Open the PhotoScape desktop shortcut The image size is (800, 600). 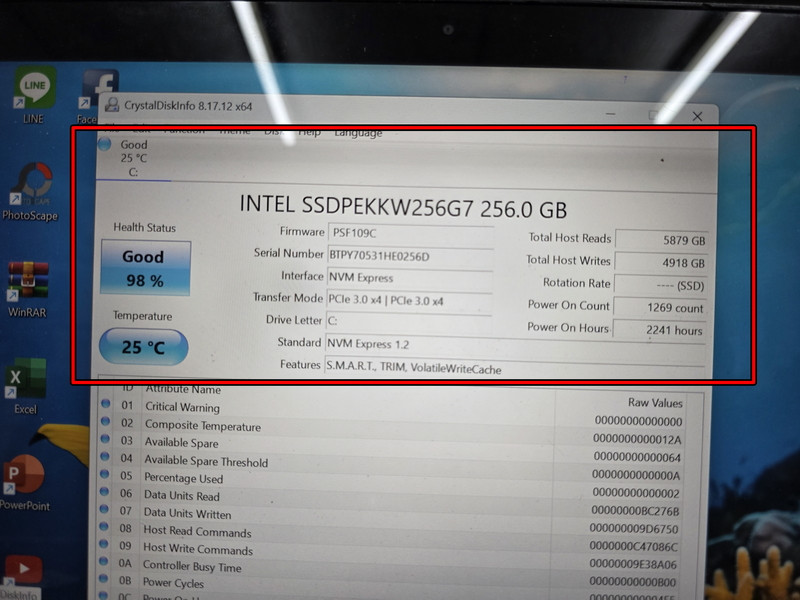coord(30,191)
